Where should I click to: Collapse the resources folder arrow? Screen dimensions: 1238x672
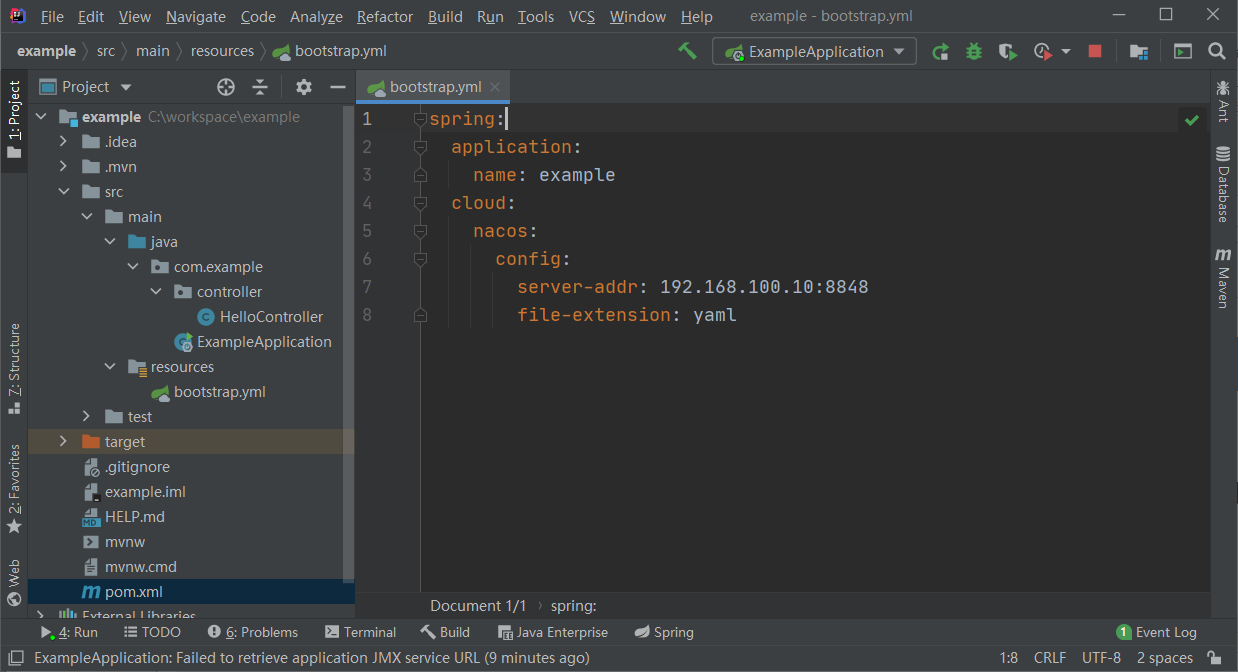109,367
